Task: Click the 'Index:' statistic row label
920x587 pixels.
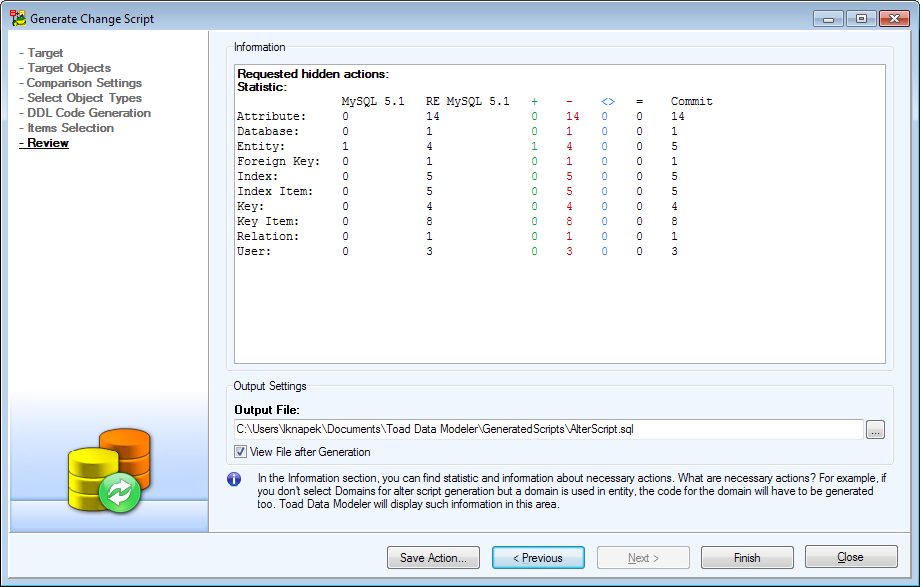Action: pyautogui.click(x=257, y=176)
